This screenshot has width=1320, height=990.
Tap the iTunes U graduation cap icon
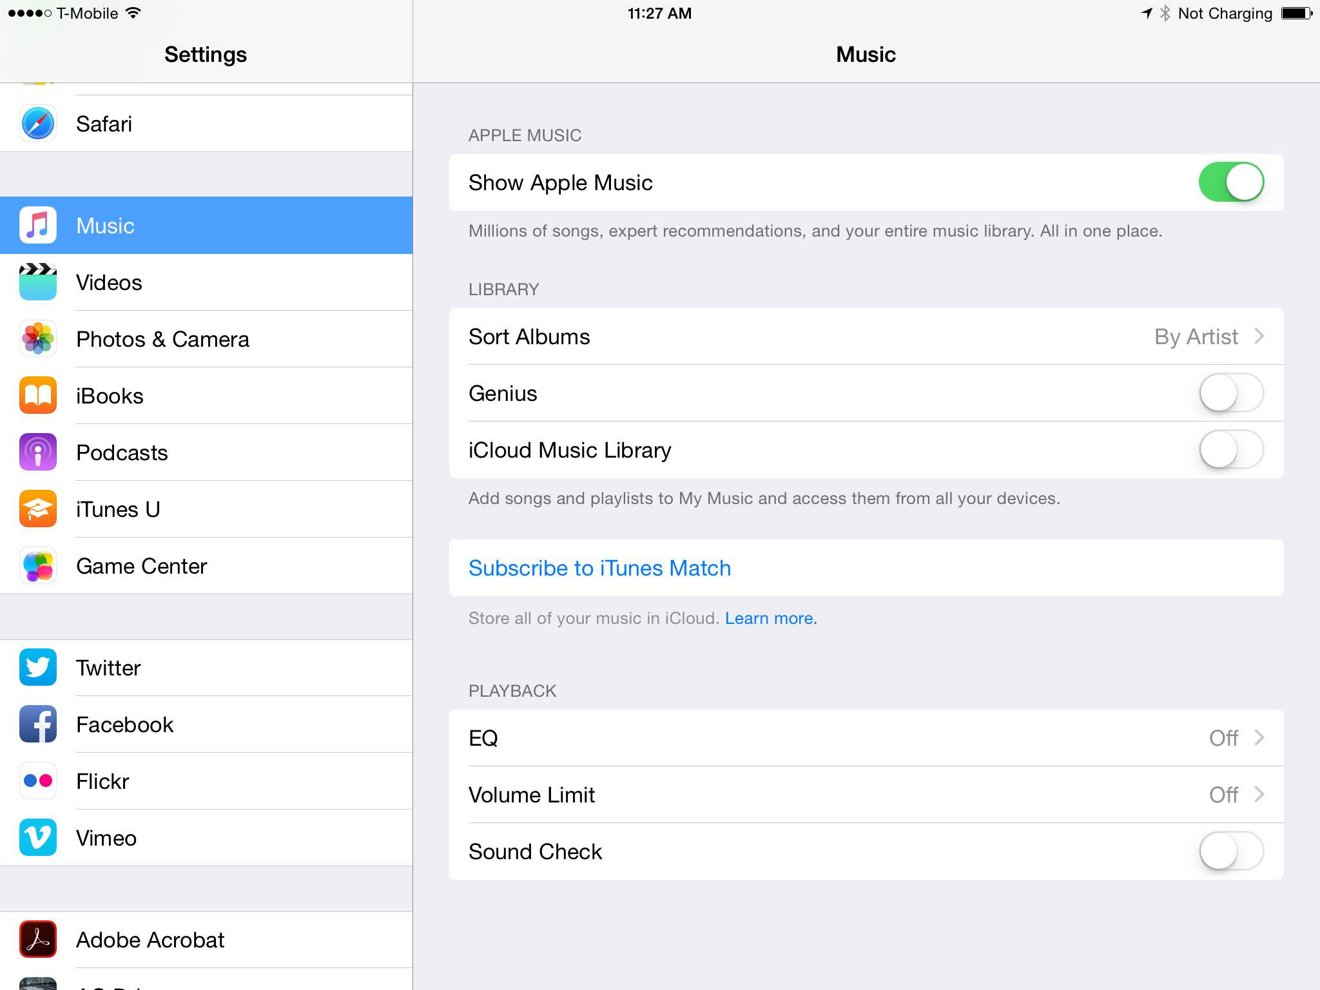tap(38, 509)
